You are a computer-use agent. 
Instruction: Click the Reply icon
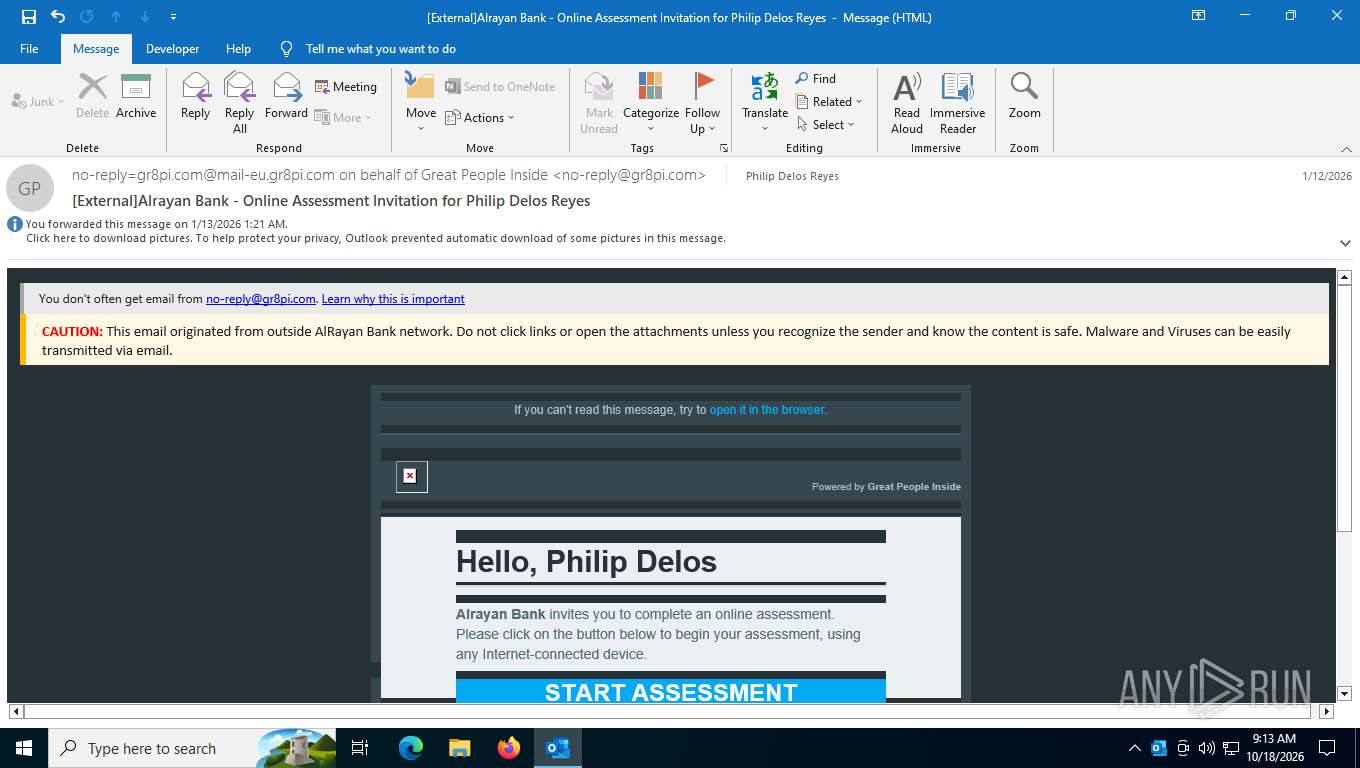(196, 96)
